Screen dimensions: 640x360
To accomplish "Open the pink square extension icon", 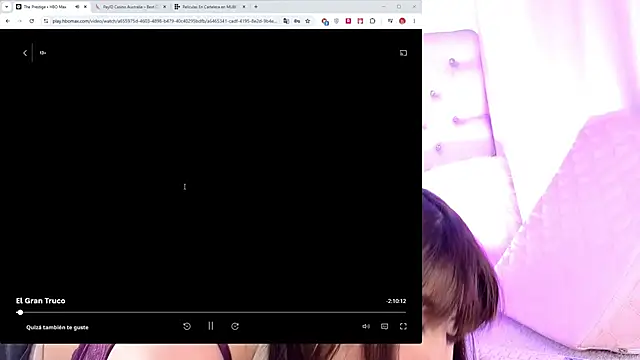I will pos(348,21).
